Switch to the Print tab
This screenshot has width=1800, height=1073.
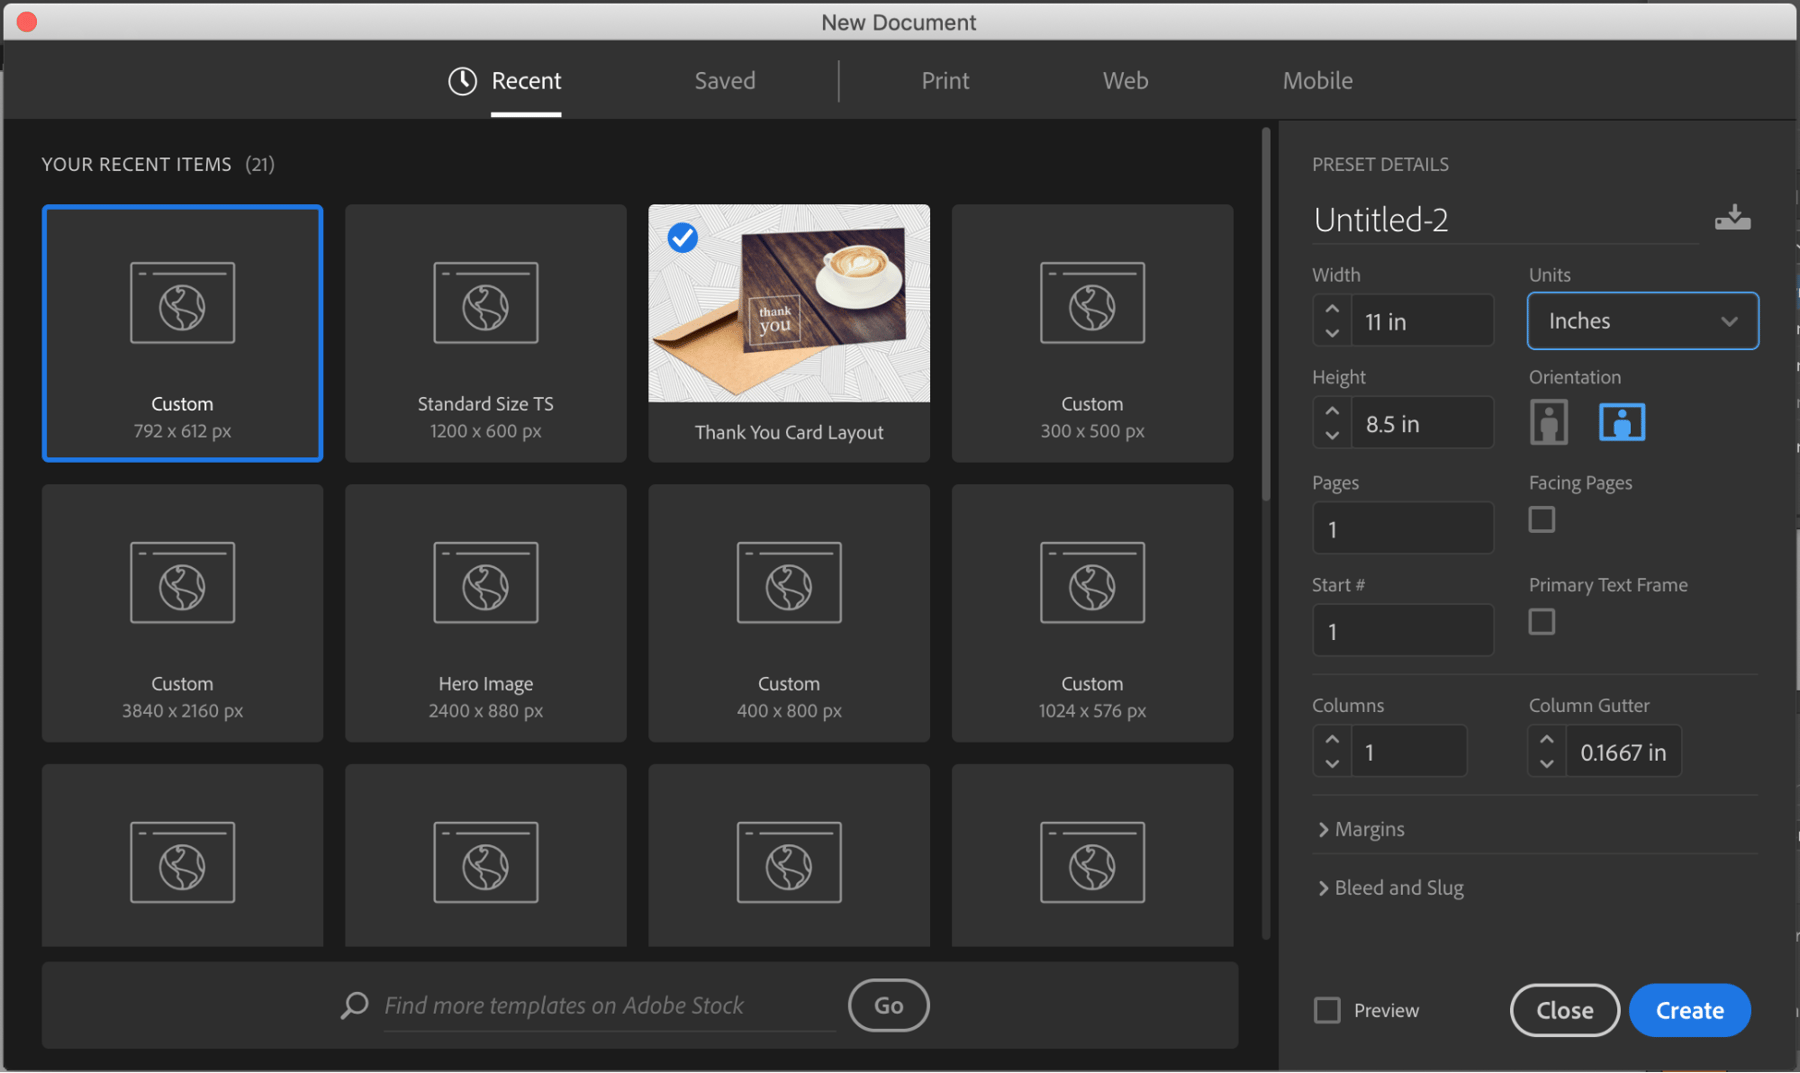click(944, 80)
